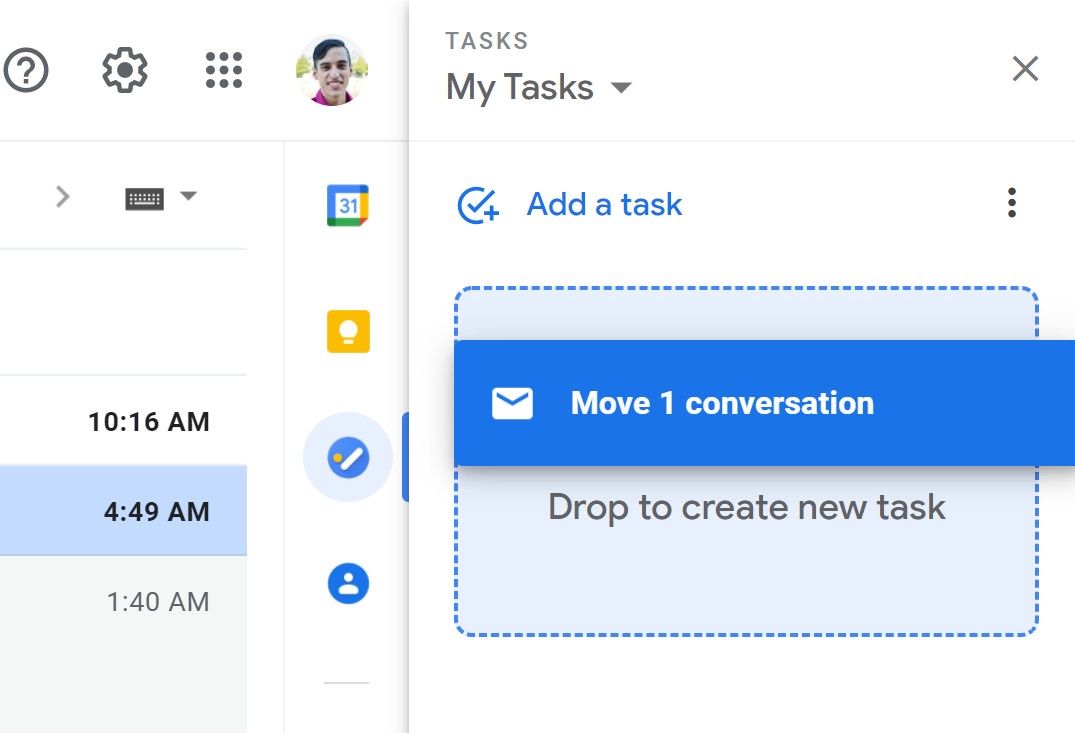Open the Tasks overflow three-dot menu
The height and width of the screenshot is (733, 1075).
(1011, 203)
